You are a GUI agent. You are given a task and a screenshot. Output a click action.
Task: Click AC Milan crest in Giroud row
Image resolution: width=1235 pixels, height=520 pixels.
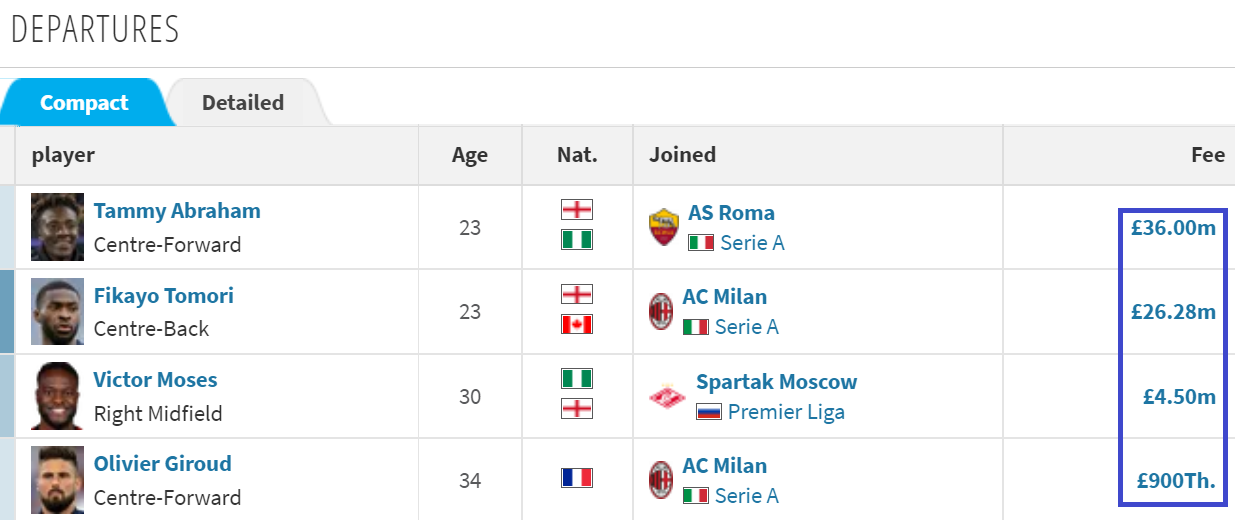tap(661, 481)
